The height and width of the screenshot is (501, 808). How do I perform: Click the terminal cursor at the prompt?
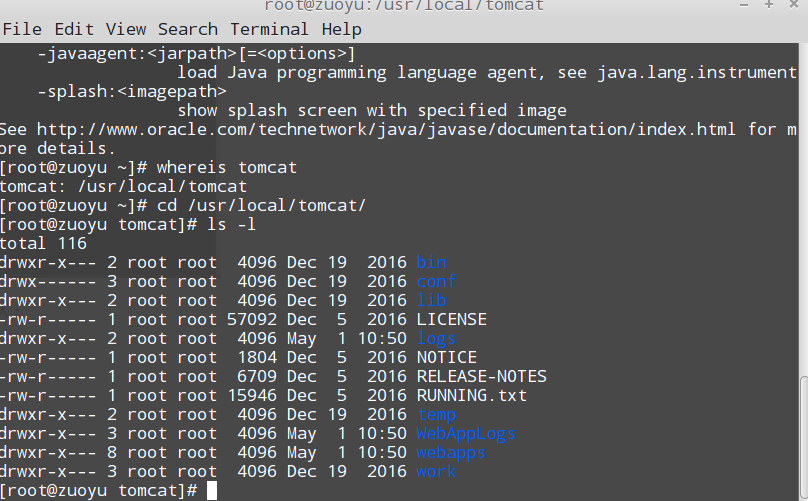(212, 490)
